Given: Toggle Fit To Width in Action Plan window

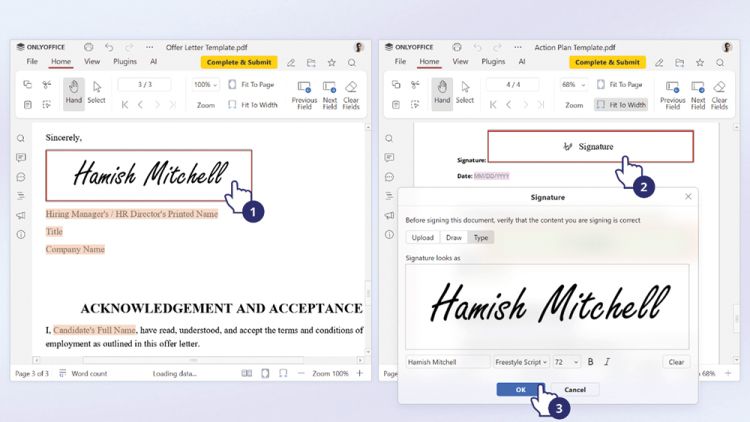Looking at the screenshot, I should click(x=621, y=105).
